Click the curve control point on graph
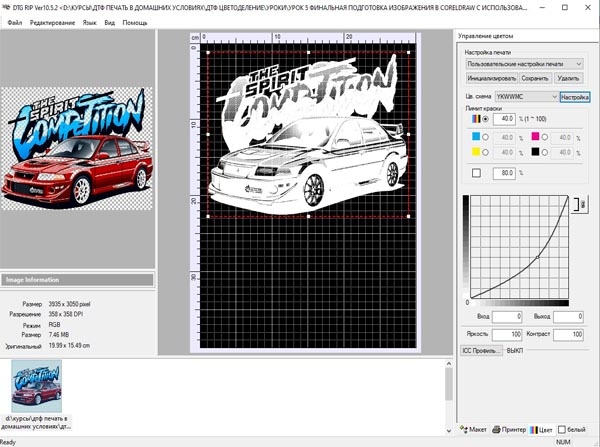 [x=537, y=257]
